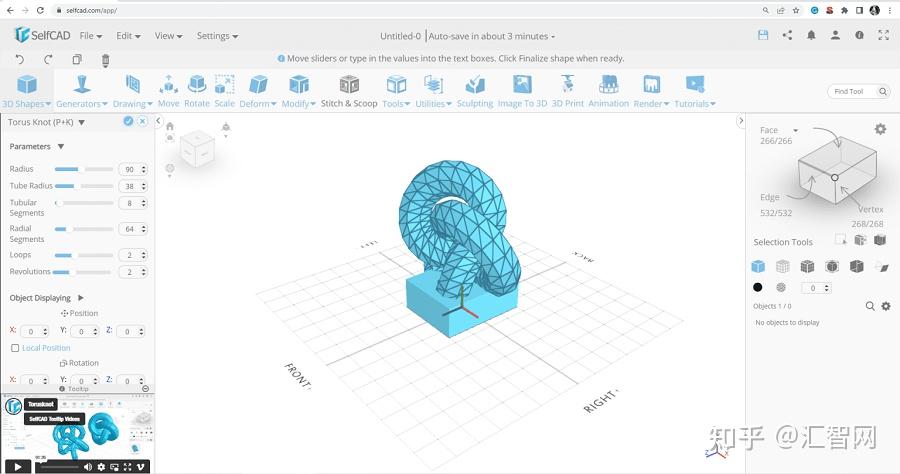The width and height of the screenshot is (900, 474).
Task: Open the 3D Print tool
Action: tap(568, 91)
